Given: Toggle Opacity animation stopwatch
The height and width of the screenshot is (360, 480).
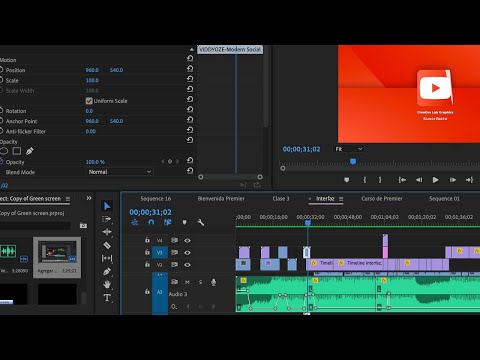Looking at the screenshot, I should coord(1,162).
